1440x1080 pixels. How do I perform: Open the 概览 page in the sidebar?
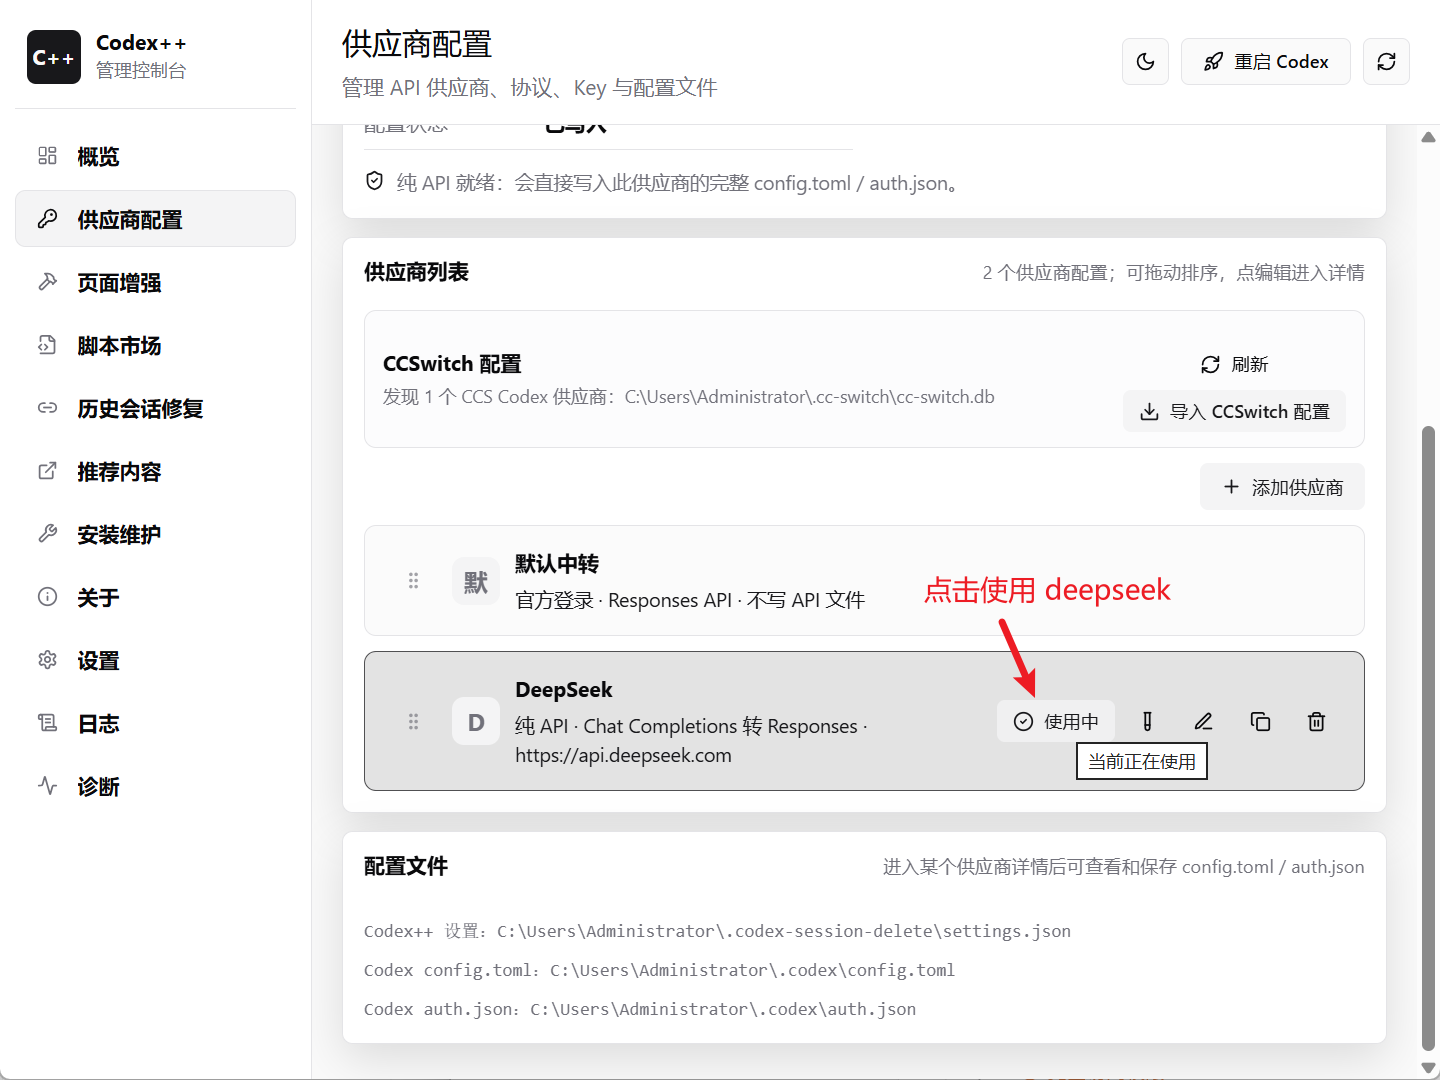point(156,156)
